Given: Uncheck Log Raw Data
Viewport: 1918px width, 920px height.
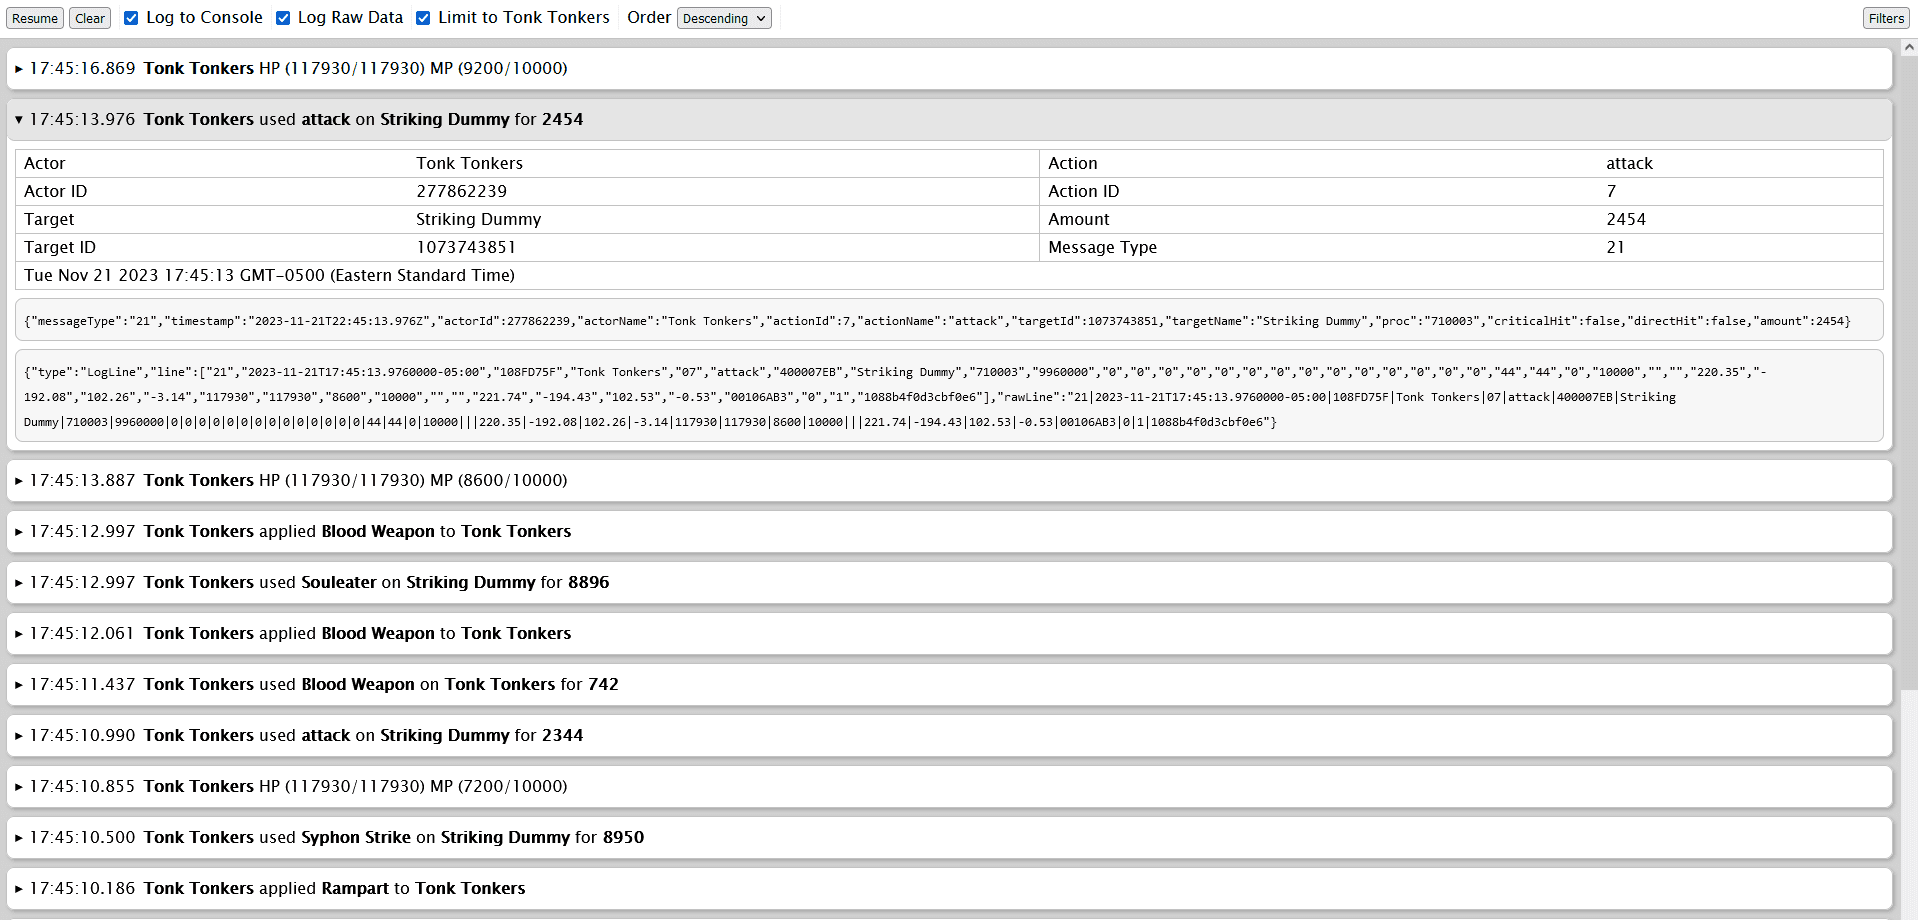Looking at the screenshot, I should coord(283,17).
